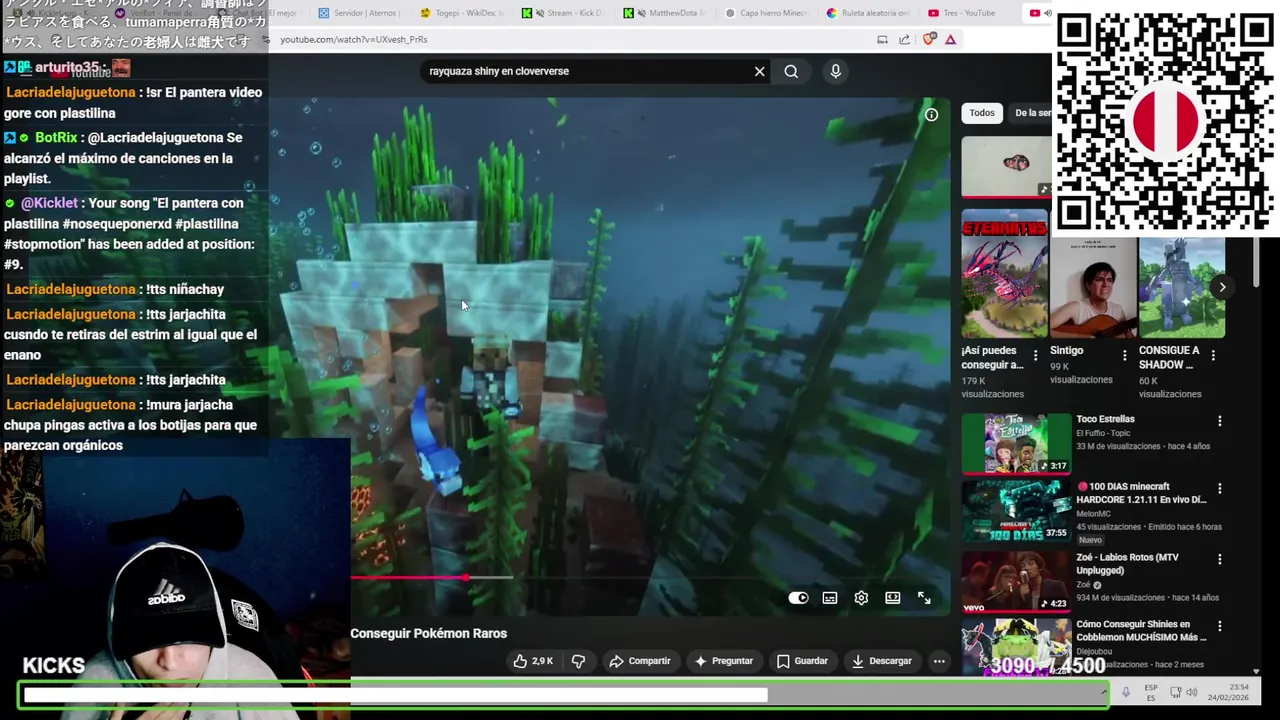Open the player settings gear

coord(861,598)
